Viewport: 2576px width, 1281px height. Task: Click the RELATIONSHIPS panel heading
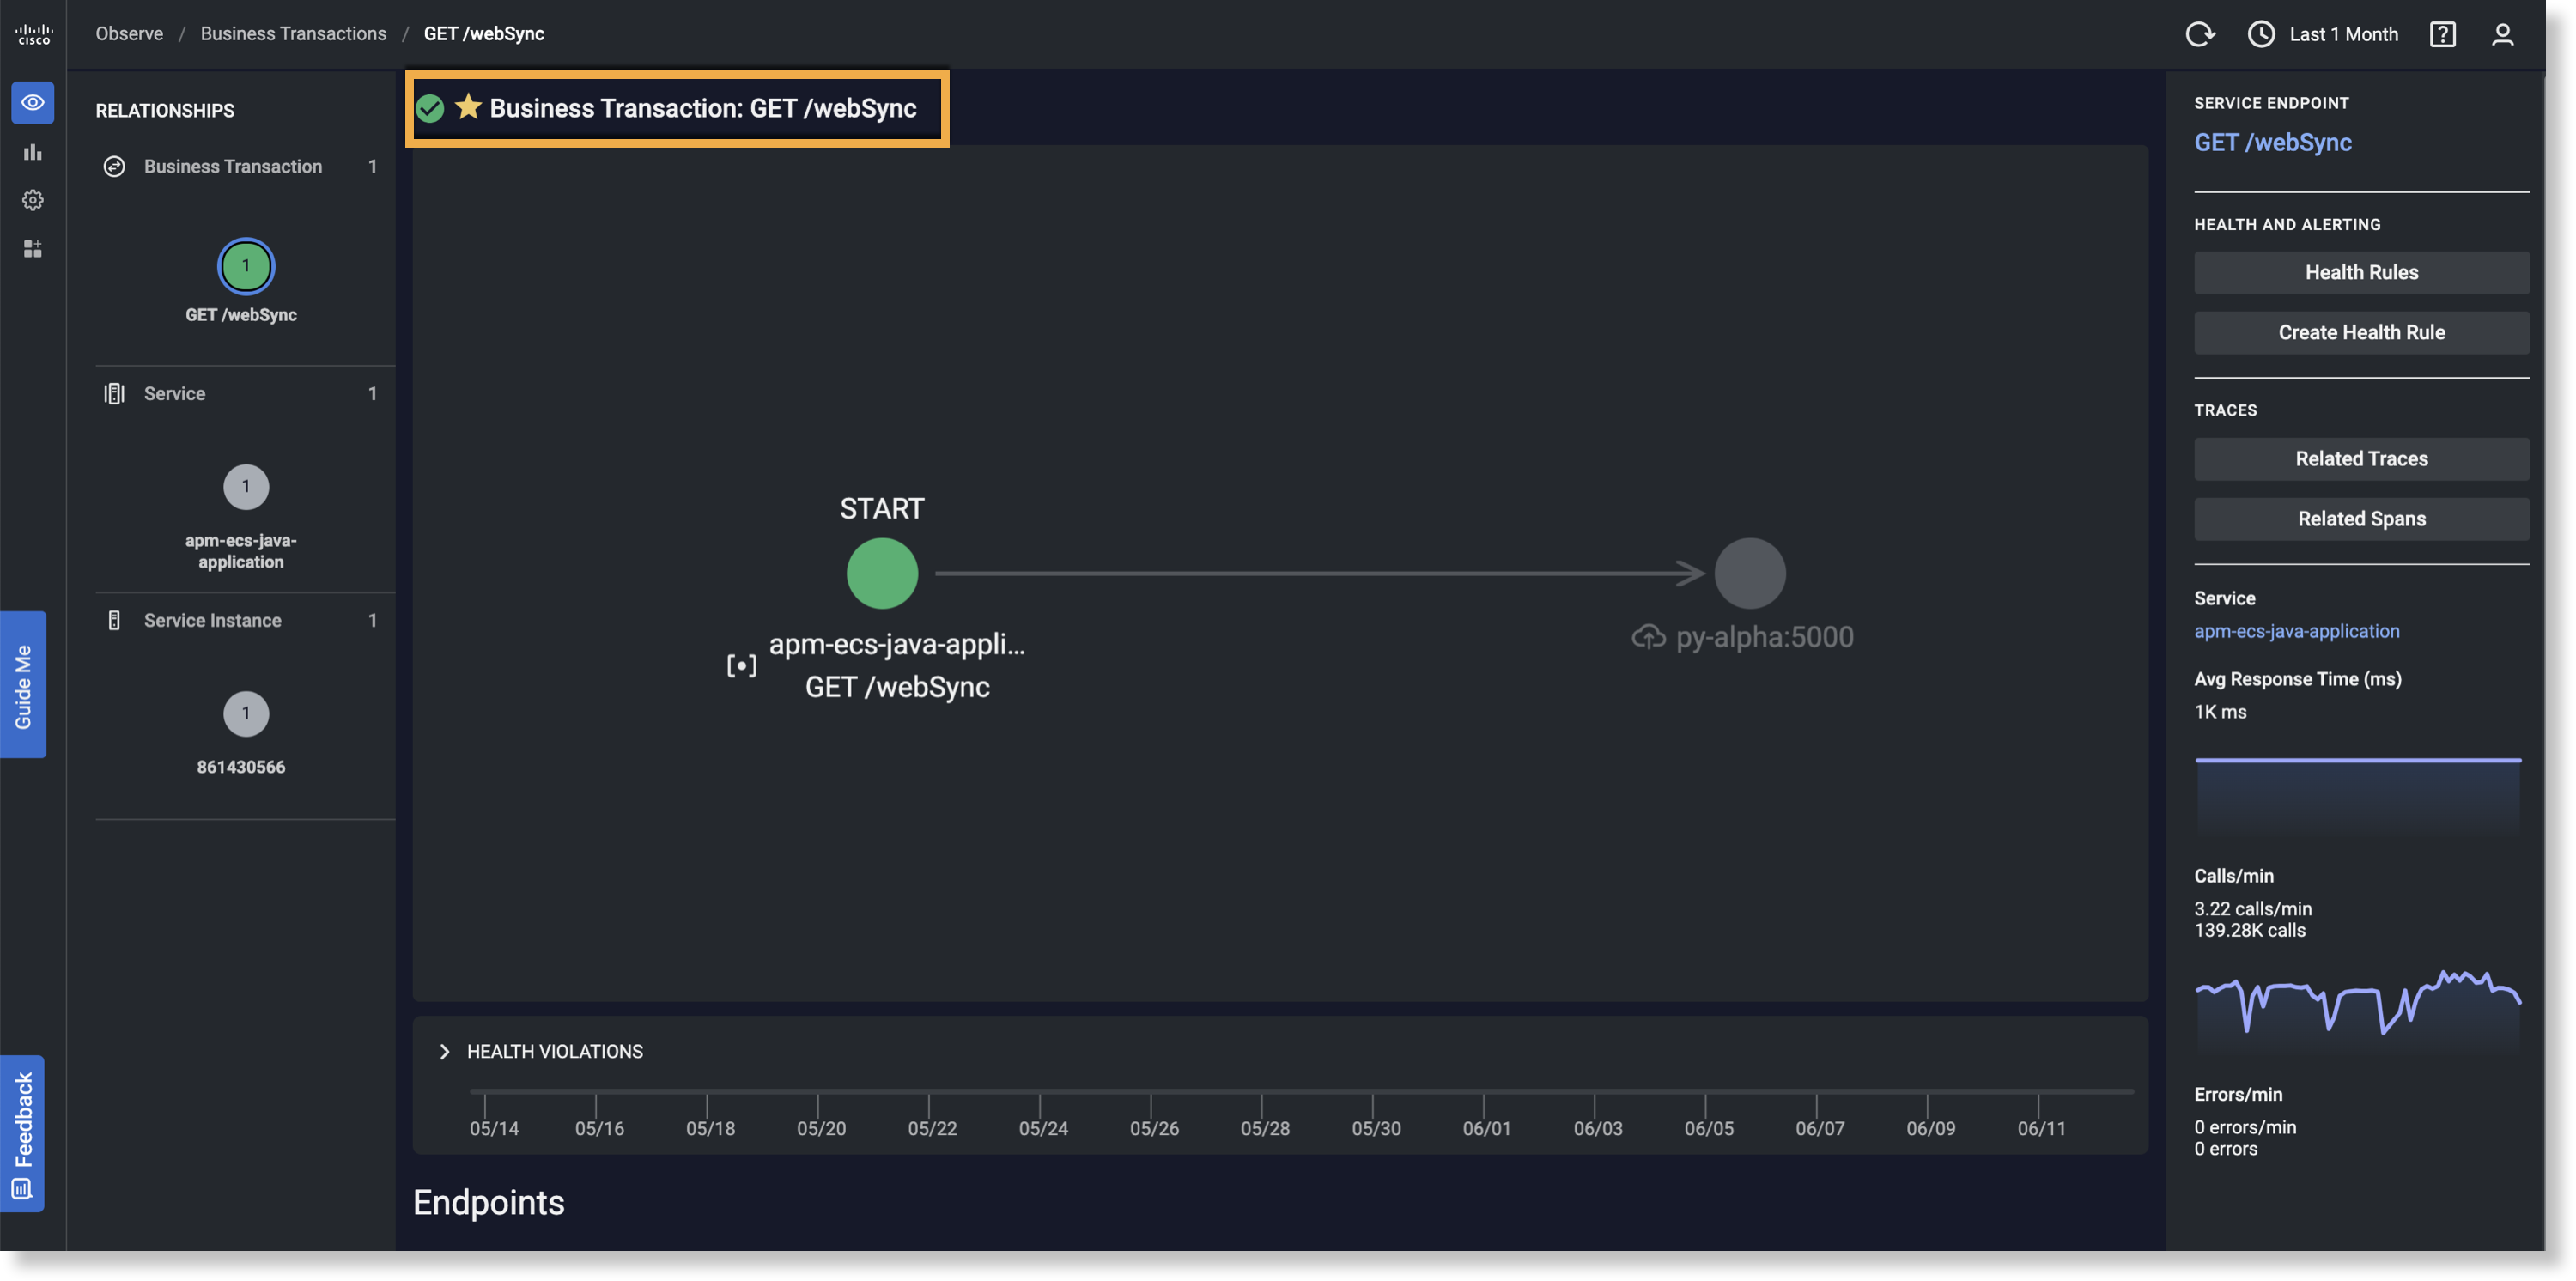[165, 110]
